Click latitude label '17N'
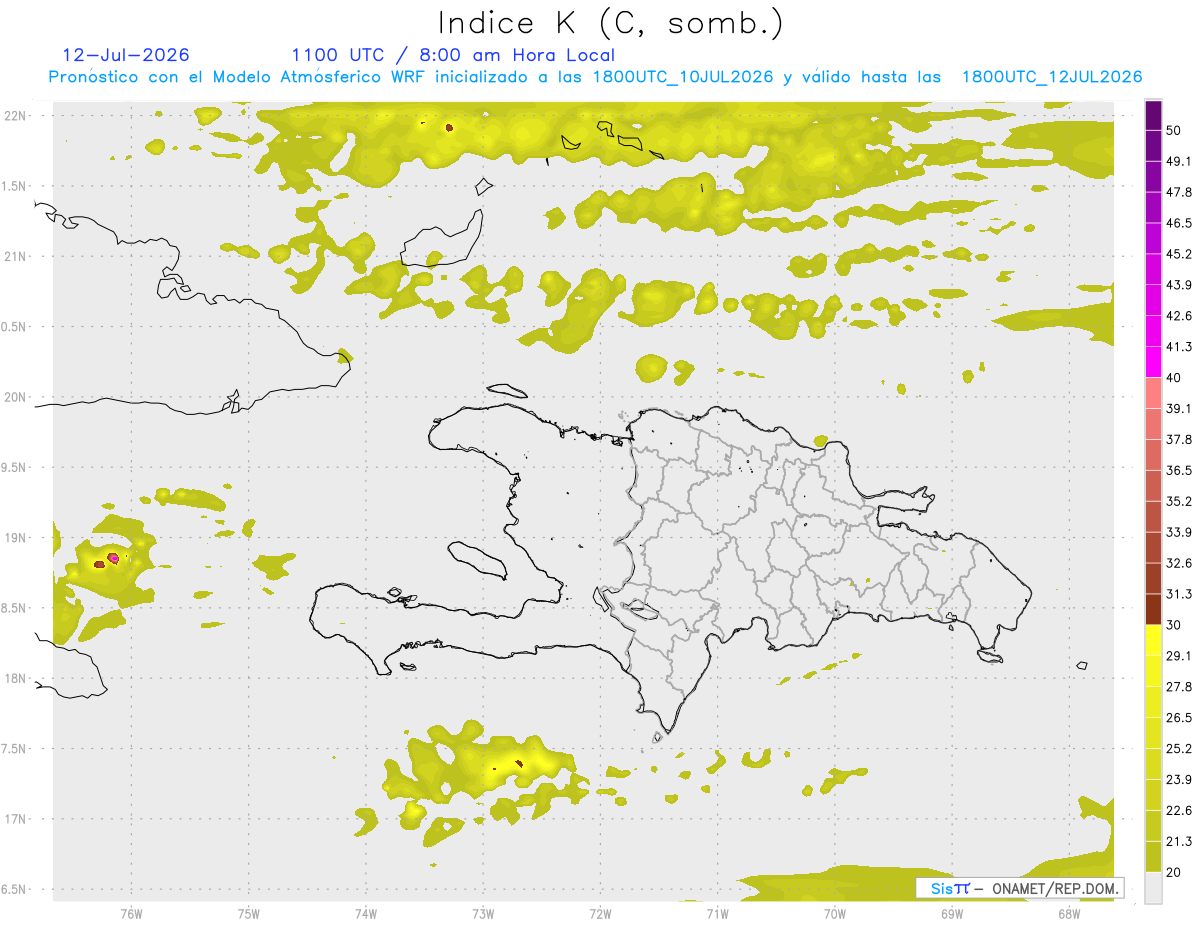Viewport: 1200px width, 927px height. 16,819
